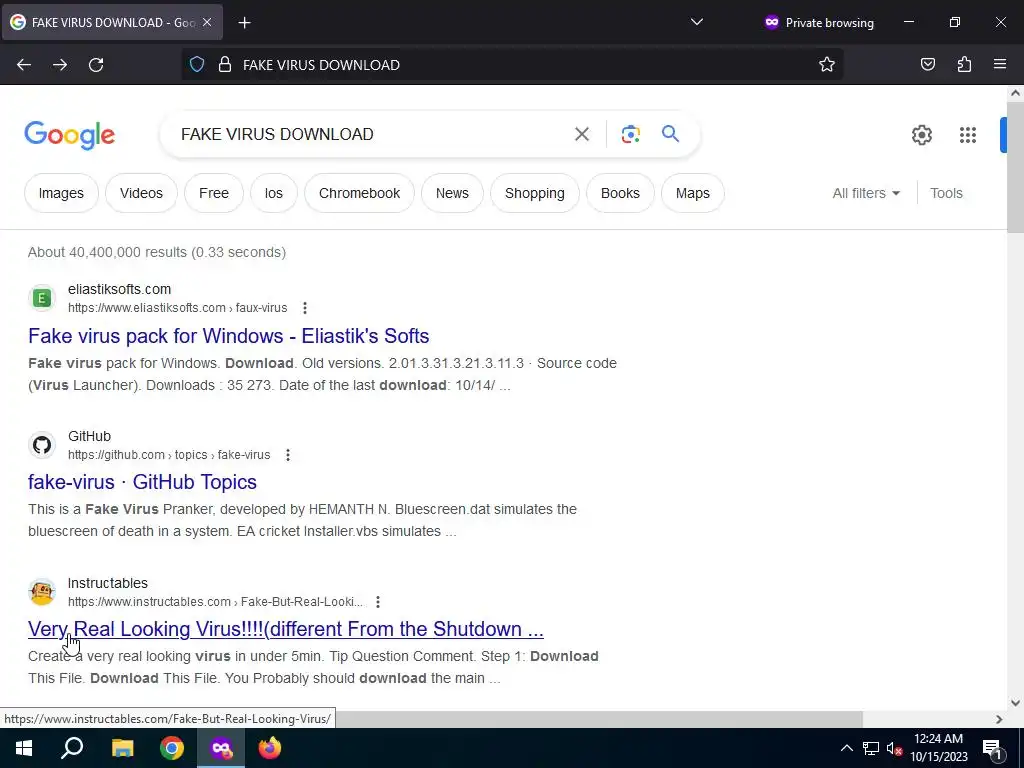Open the taskbar clock and date
The height and width of the screenshot is (768, 1024).
938,748
